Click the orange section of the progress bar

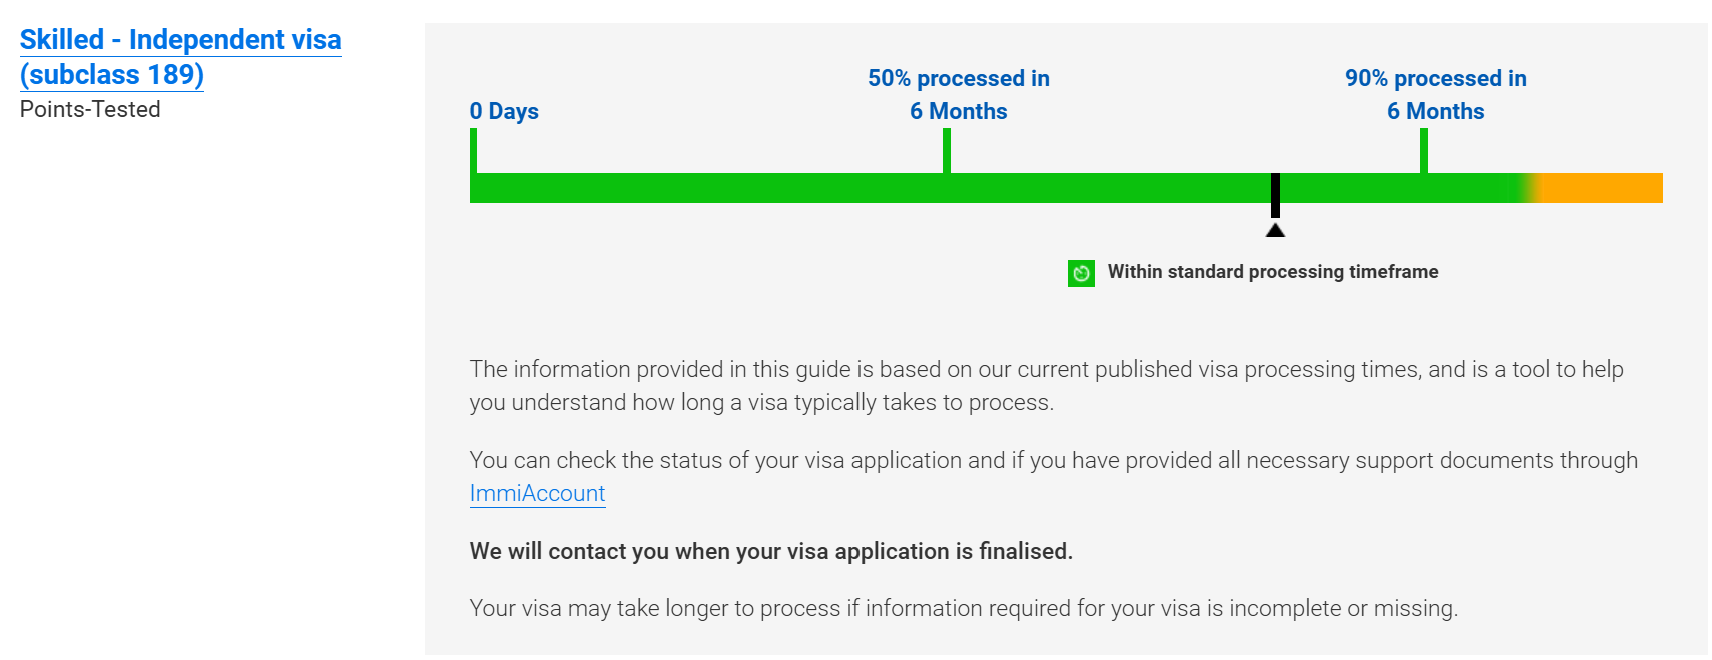1600,188
